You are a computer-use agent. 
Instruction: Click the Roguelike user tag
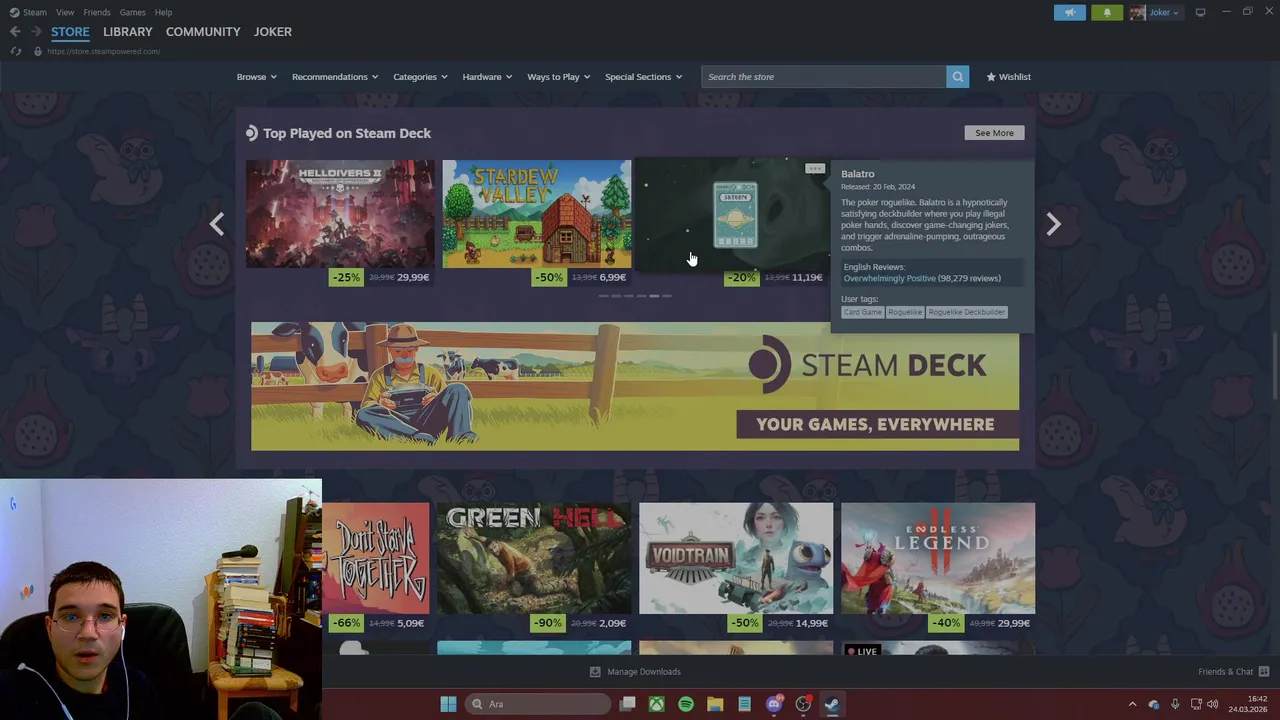tap(905, 312)
